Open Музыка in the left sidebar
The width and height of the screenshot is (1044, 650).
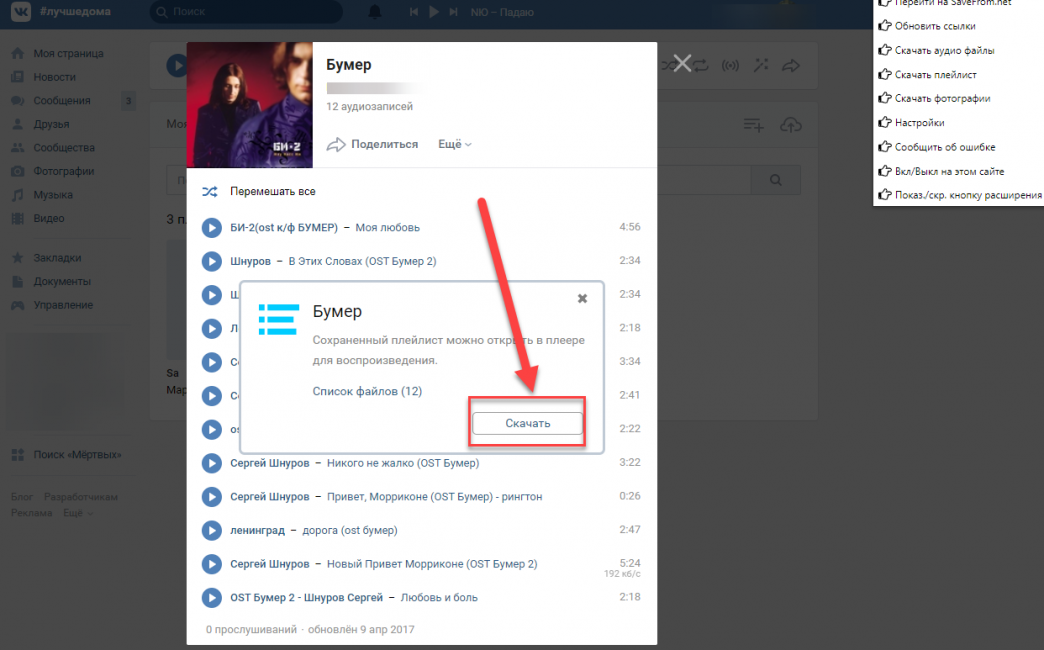coord(52,195)
